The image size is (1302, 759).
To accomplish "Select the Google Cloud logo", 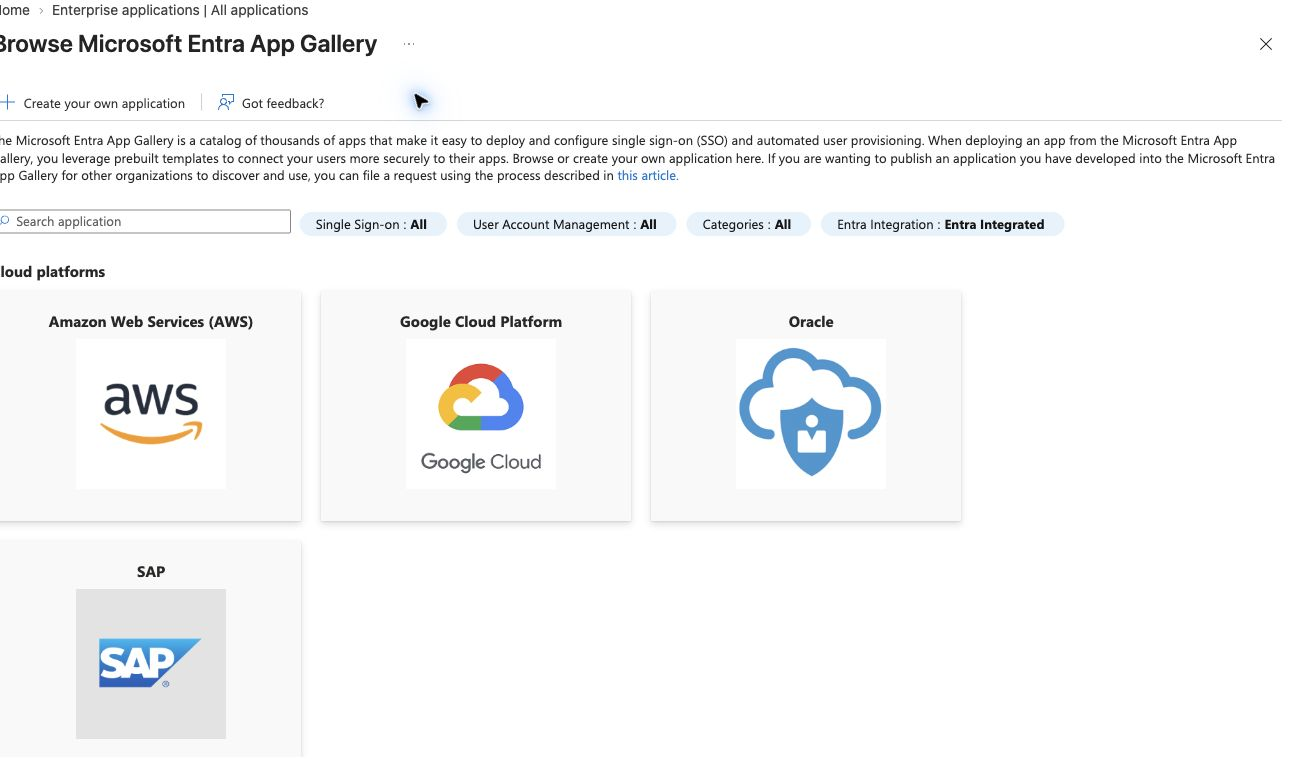I will 481,414.
